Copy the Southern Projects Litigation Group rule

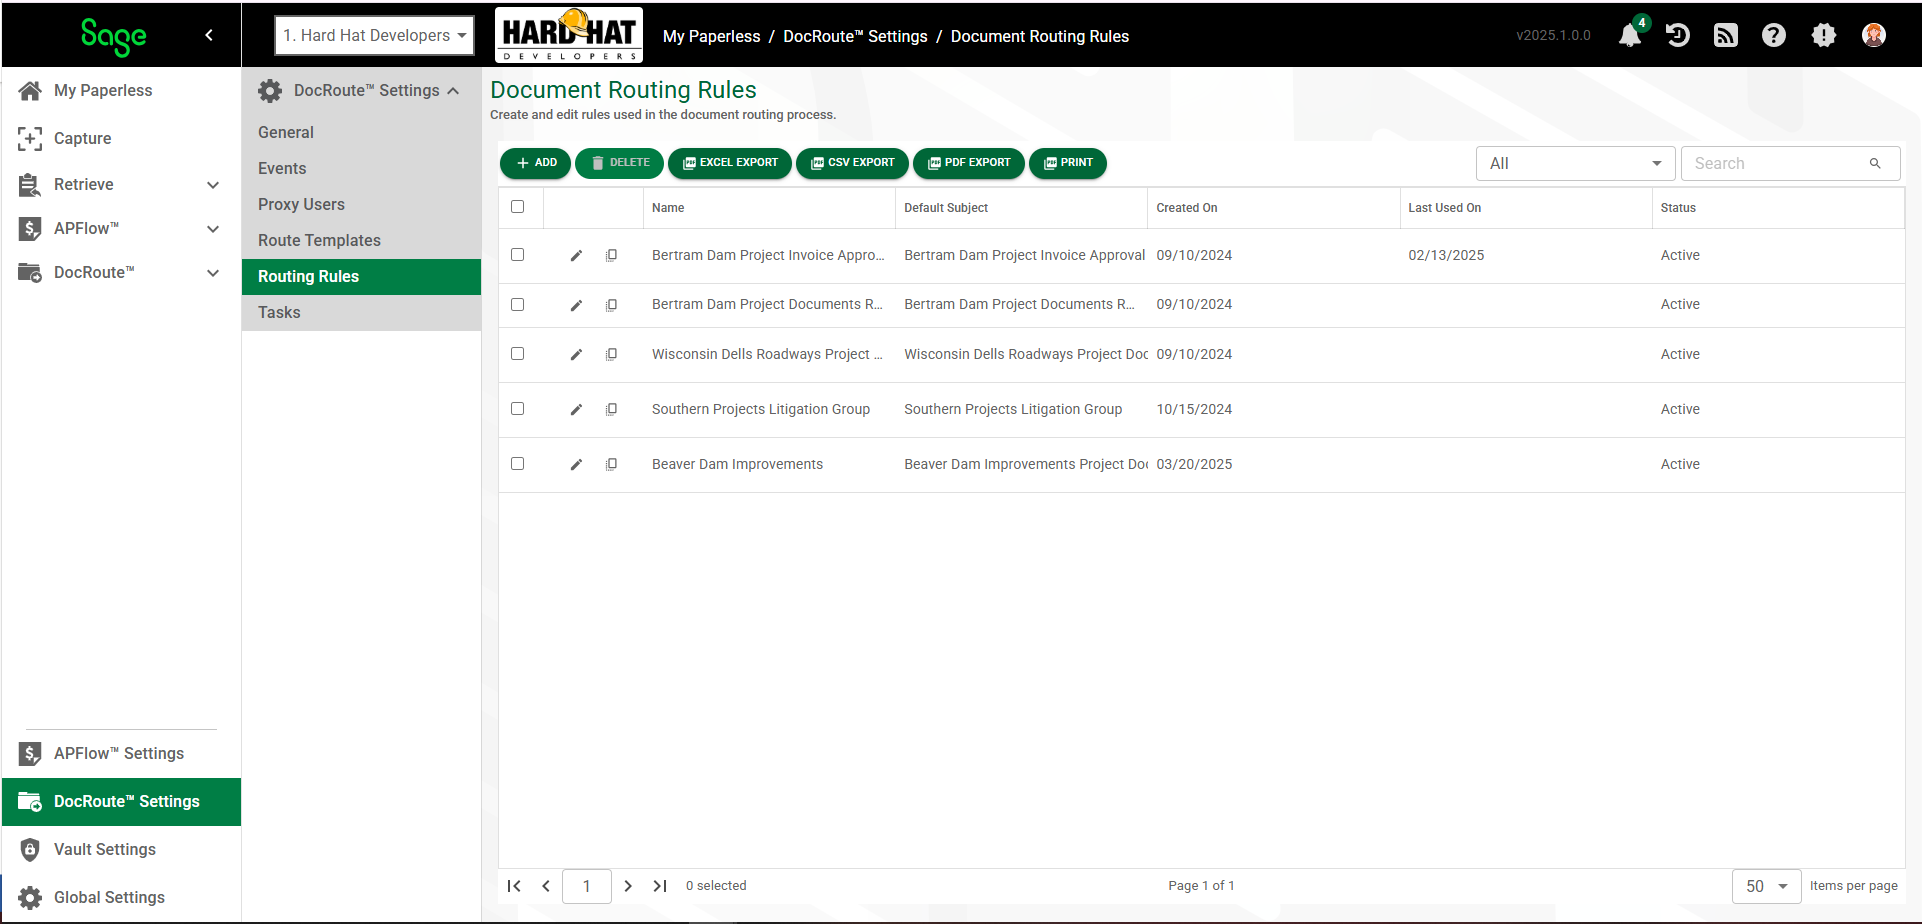tap(611, 410)
